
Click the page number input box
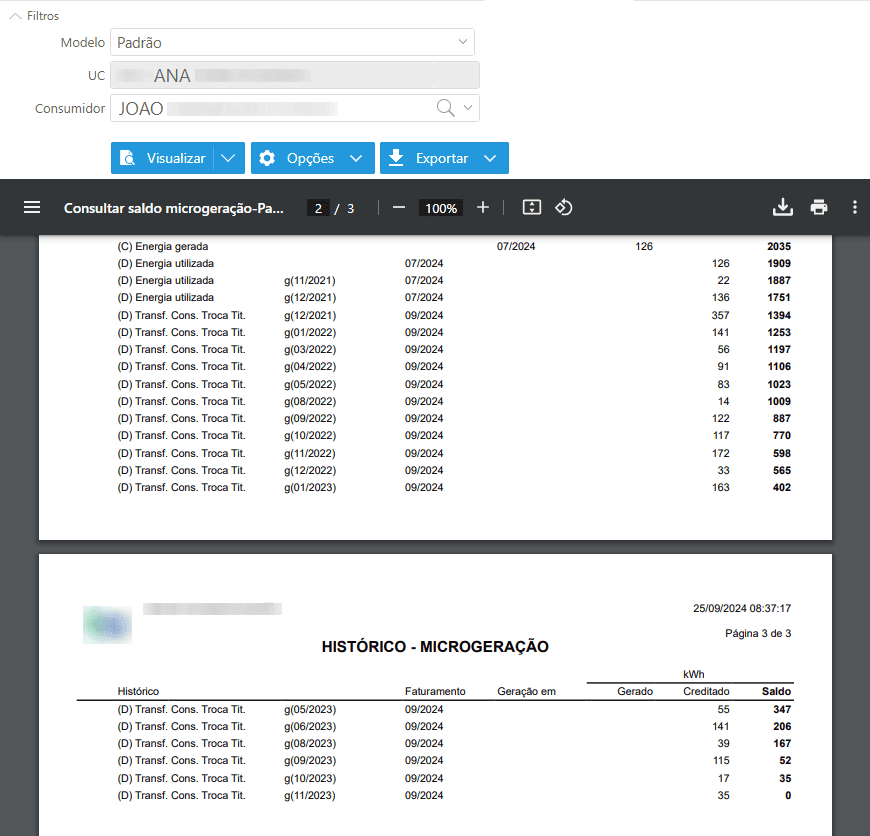point(318,208)
